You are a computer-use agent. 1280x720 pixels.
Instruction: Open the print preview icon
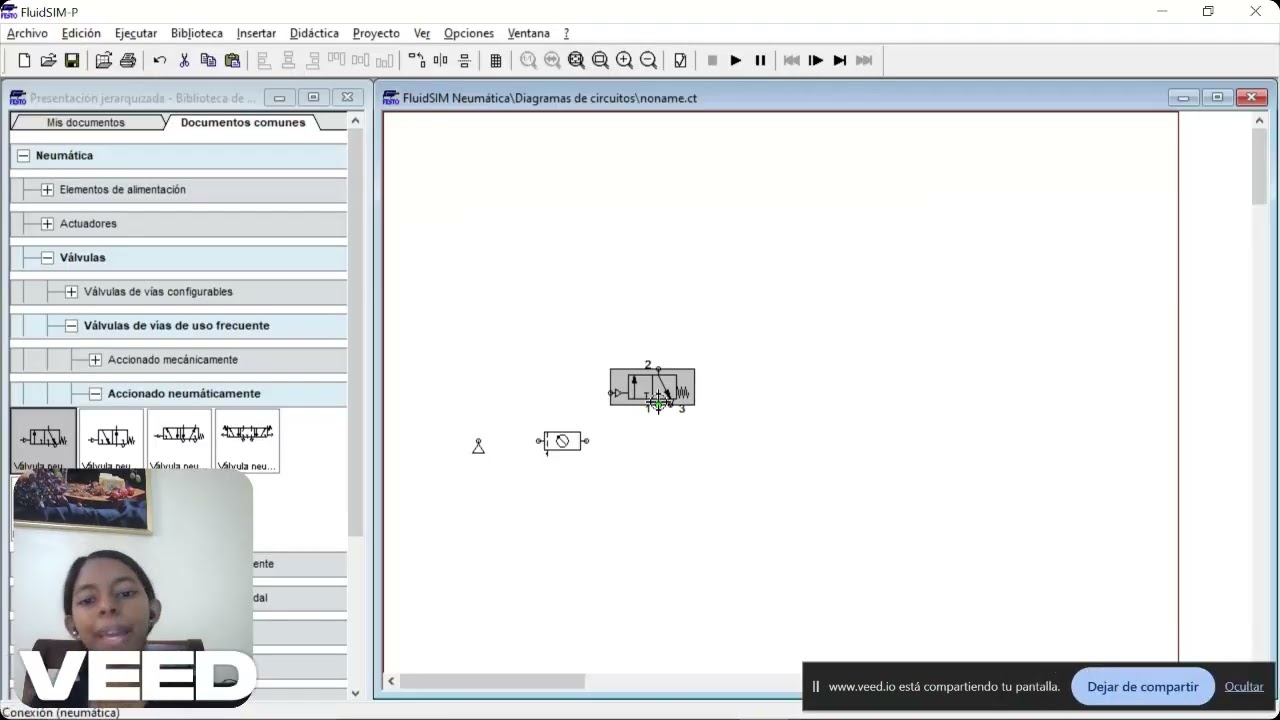coord(103,60)
